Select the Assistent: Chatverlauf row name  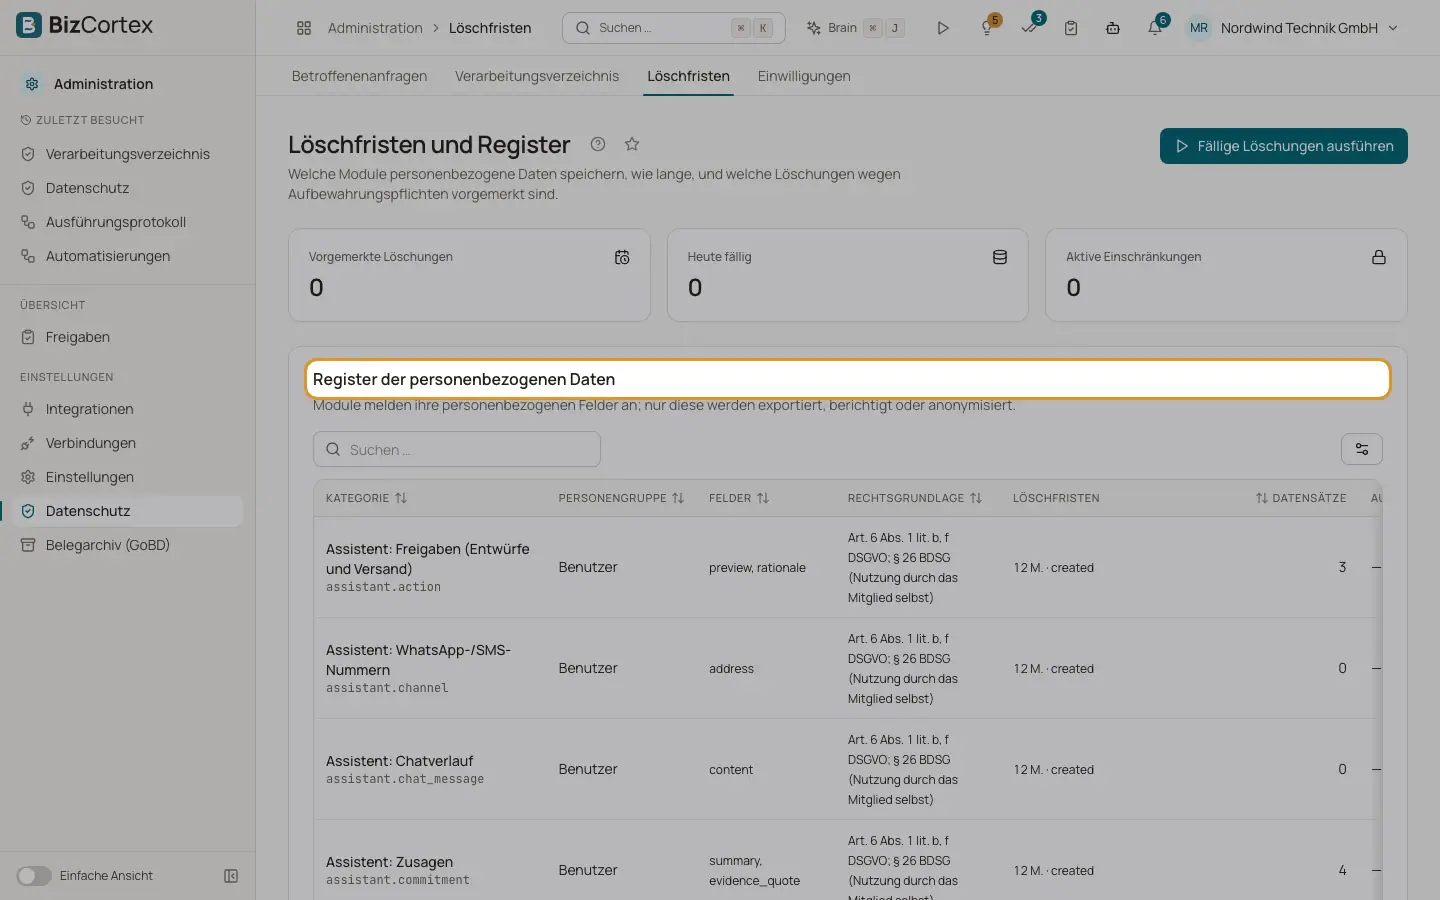(x=400, y=761)
